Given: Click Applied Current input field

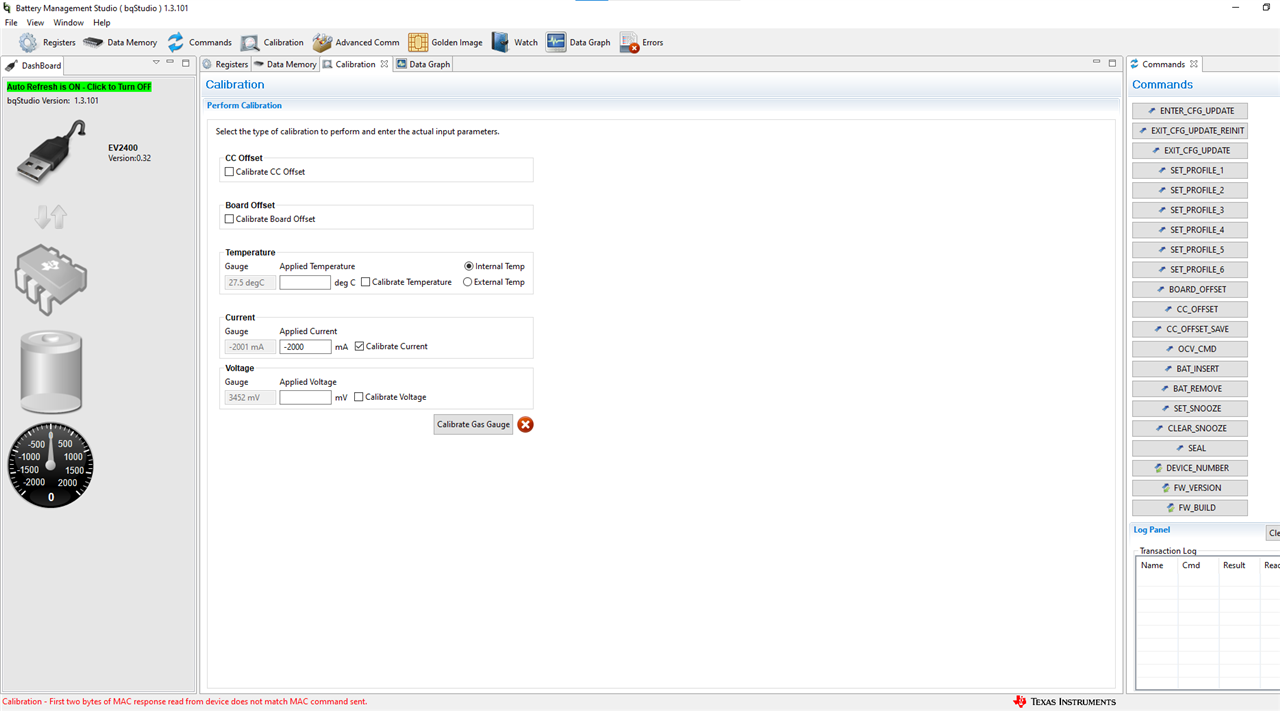Looking at the screenshot, I should 305,347.
